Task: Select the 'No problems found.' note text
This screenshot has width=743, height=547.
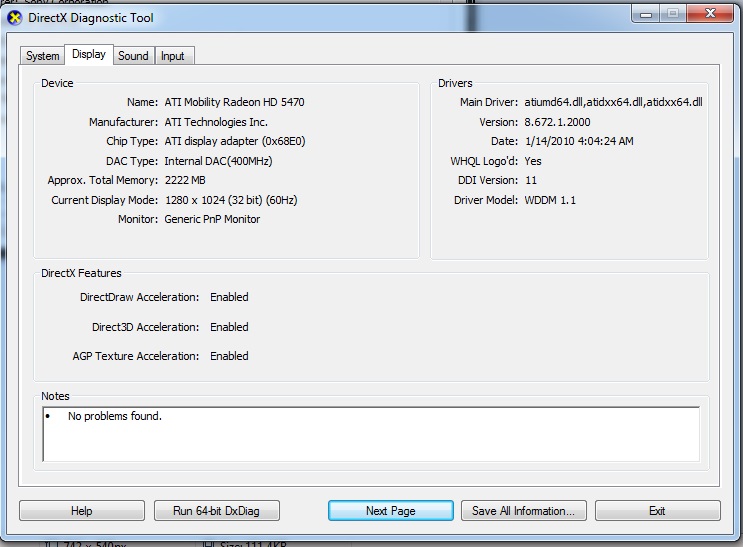Action: 115,416
